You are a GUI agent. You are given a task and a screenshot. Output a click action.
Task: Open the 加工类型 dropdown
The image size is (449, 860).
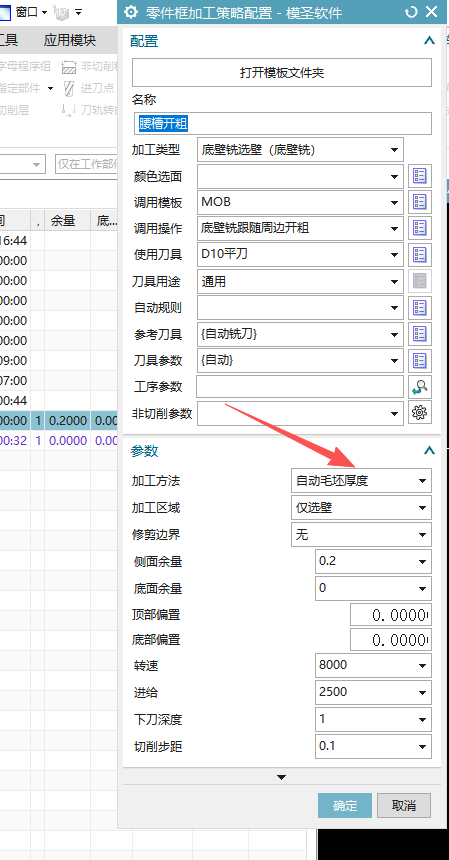pos(300,149)
